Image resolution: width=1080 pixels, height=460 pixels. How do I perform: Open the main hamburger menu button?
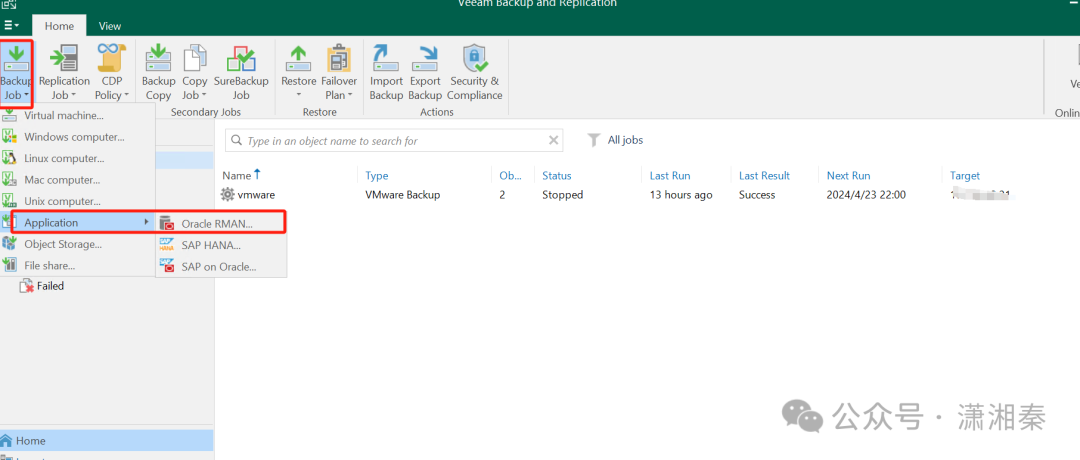pyautogui.click(x=11, y=25)
